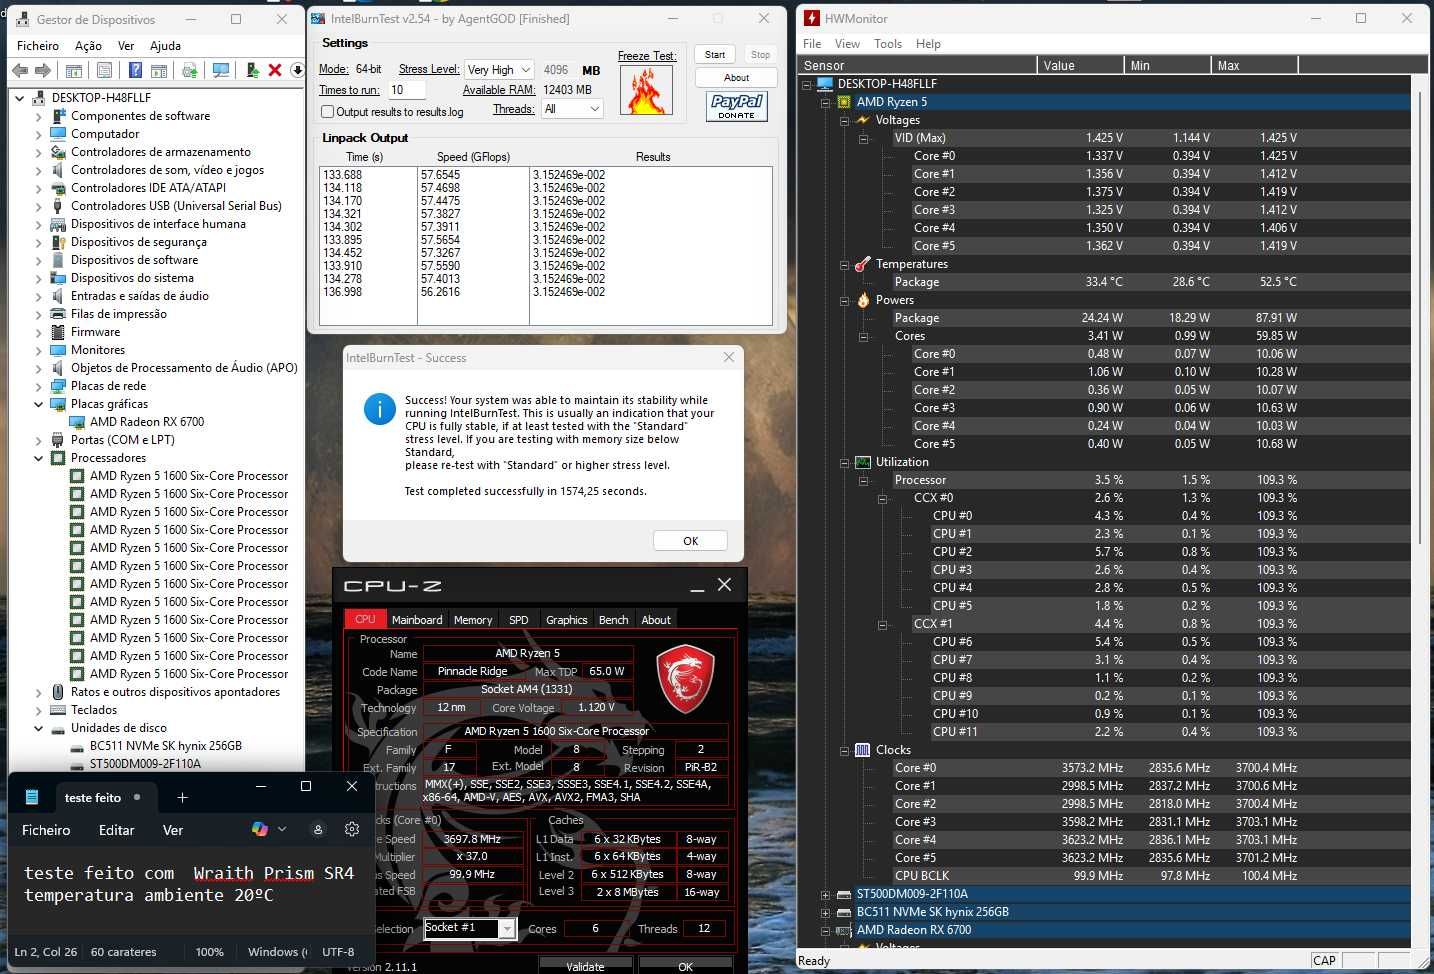Click the blue Help icon in Device Manager

point(135,70)
